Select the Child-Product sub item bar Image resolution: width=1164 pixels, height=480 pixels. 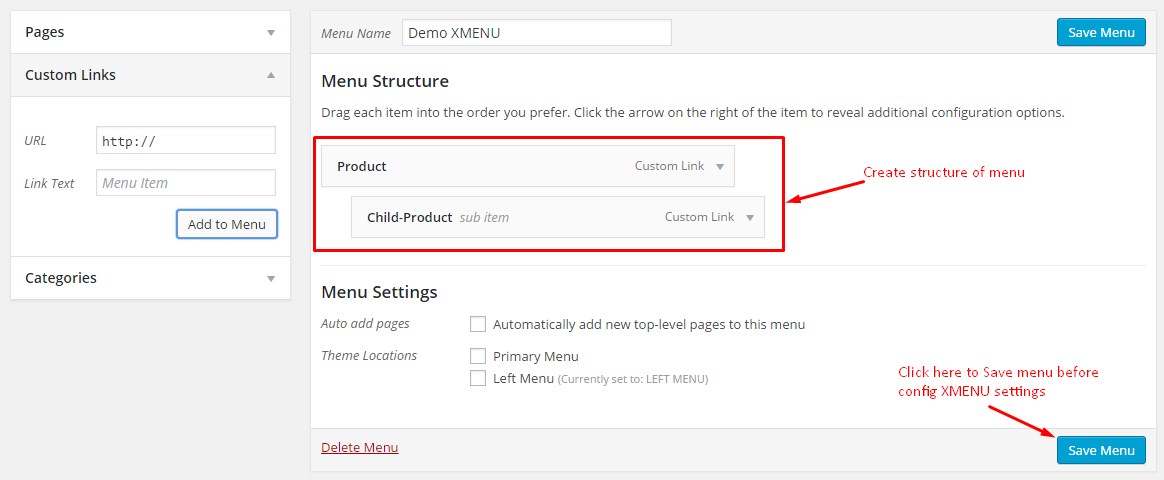point(558,217)
